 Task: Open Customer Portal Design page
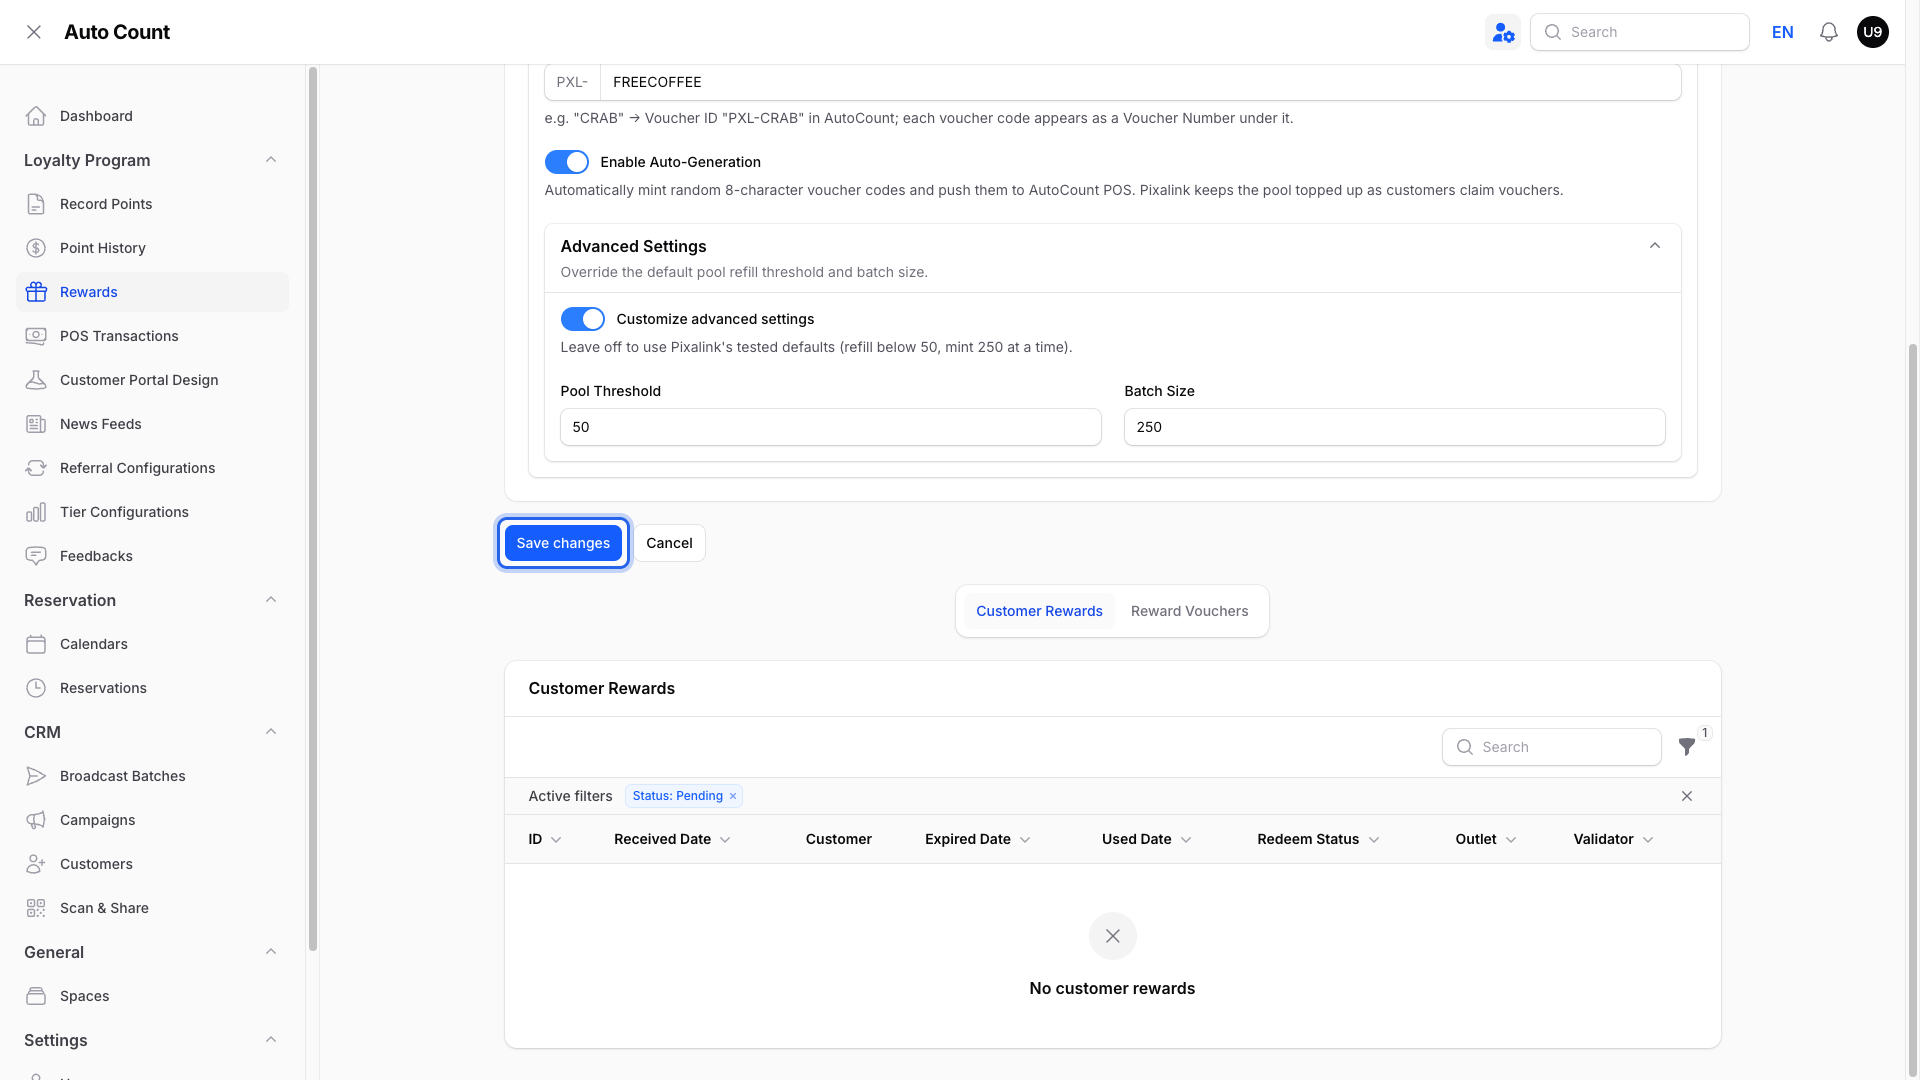[152, 380]
